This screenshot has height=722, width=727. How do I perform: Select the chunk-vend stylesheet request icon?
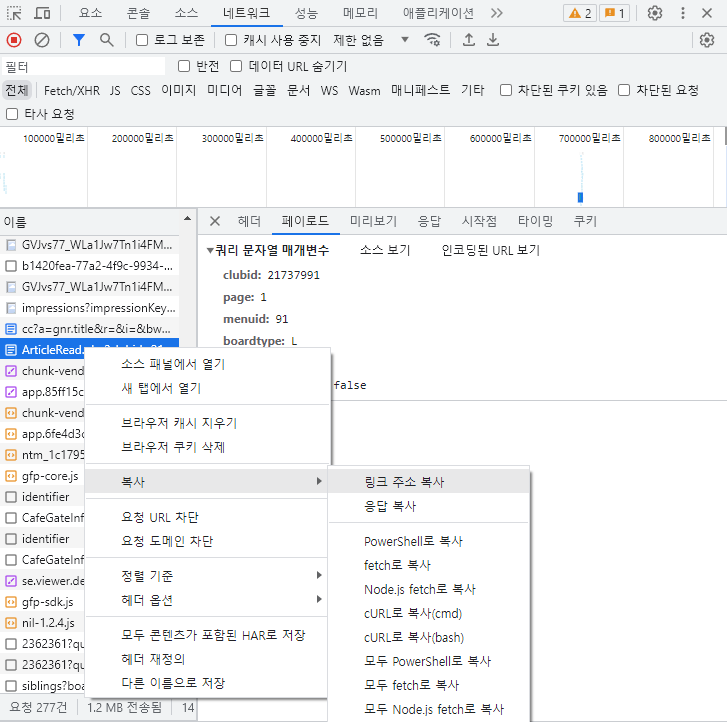pos(11,371)
